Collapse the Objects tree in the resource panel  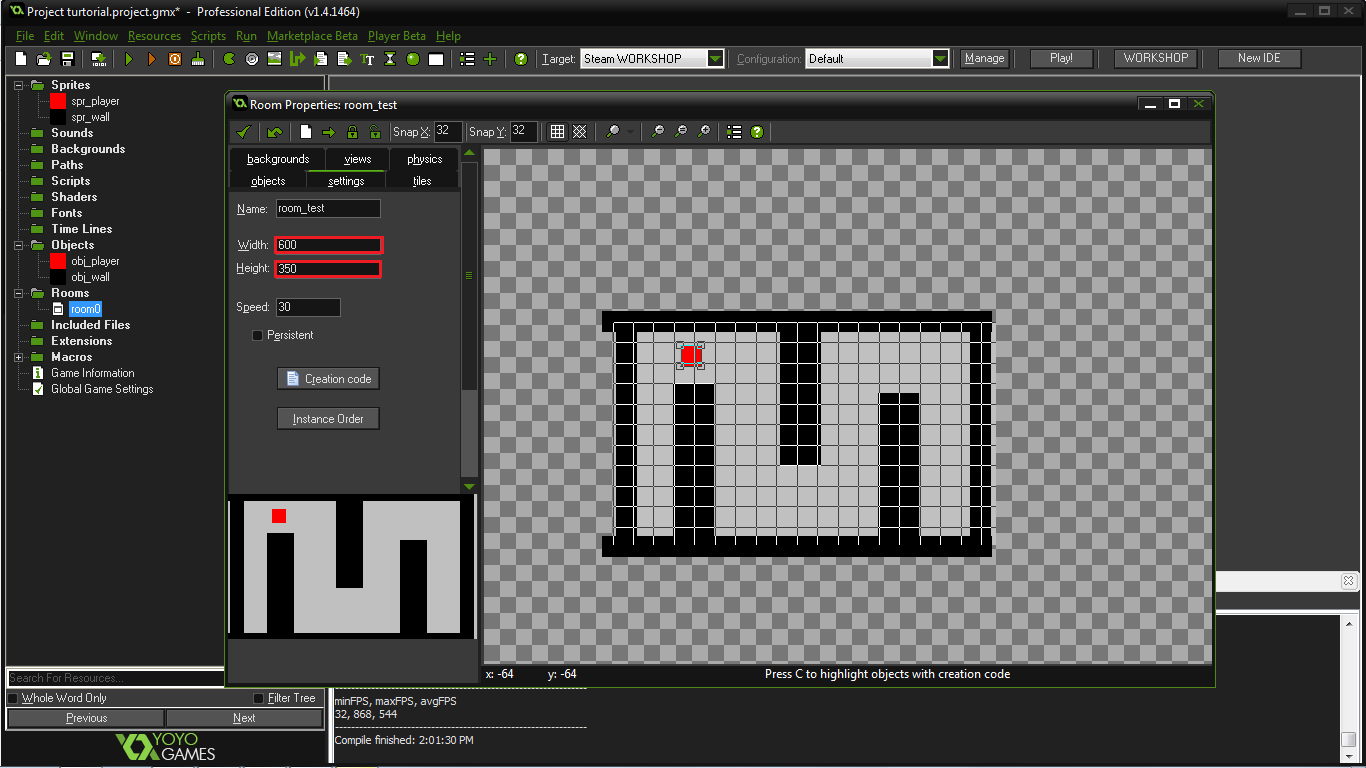tap(16, 245)
